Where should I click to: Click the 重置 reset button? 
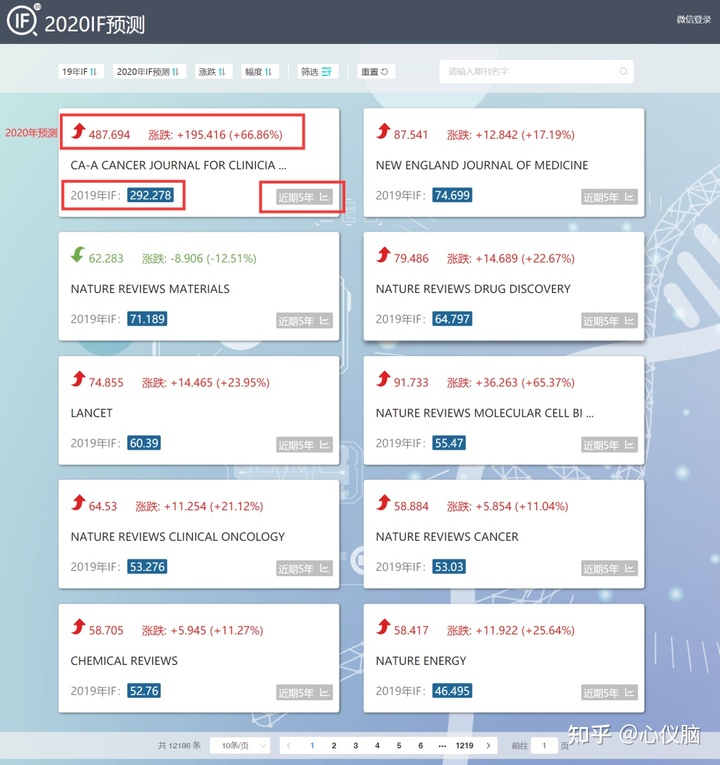pyautogui.click(x=376, y=72)
